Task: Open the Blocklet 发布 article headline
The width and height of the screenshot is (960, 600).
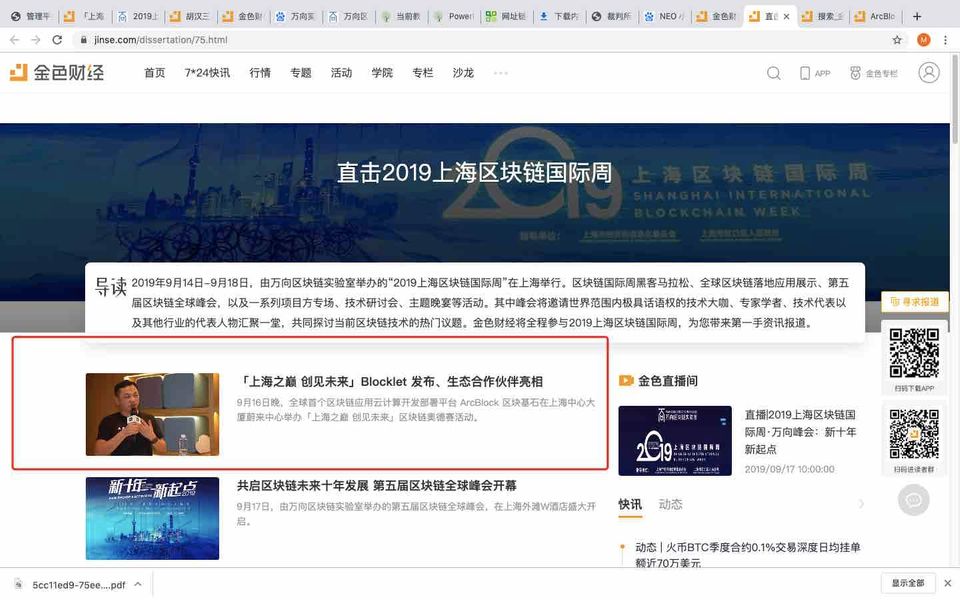Action: coord(390,382)
